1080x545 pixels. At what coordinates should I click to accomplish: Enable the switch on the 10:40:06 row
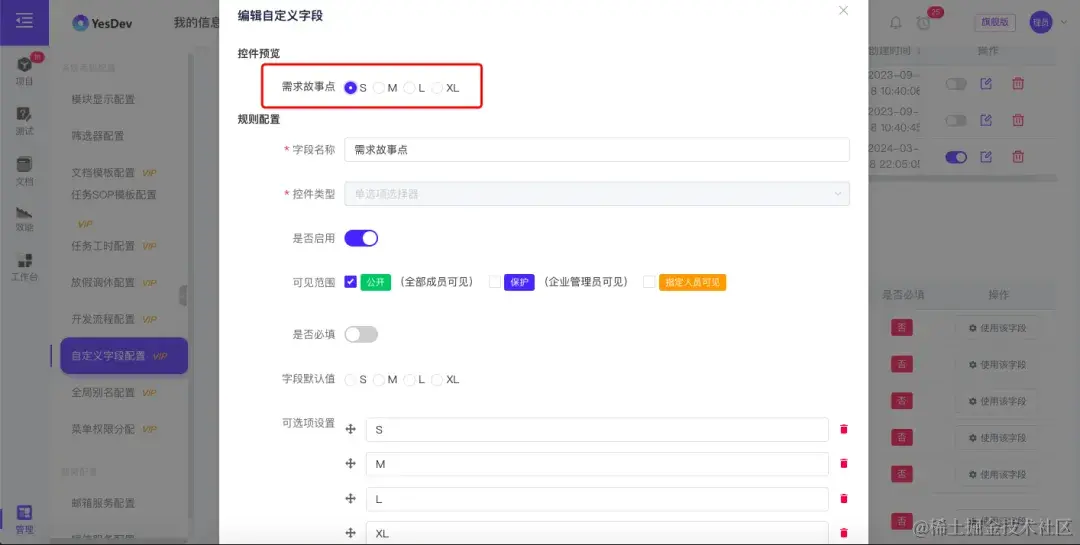[956, 83]
